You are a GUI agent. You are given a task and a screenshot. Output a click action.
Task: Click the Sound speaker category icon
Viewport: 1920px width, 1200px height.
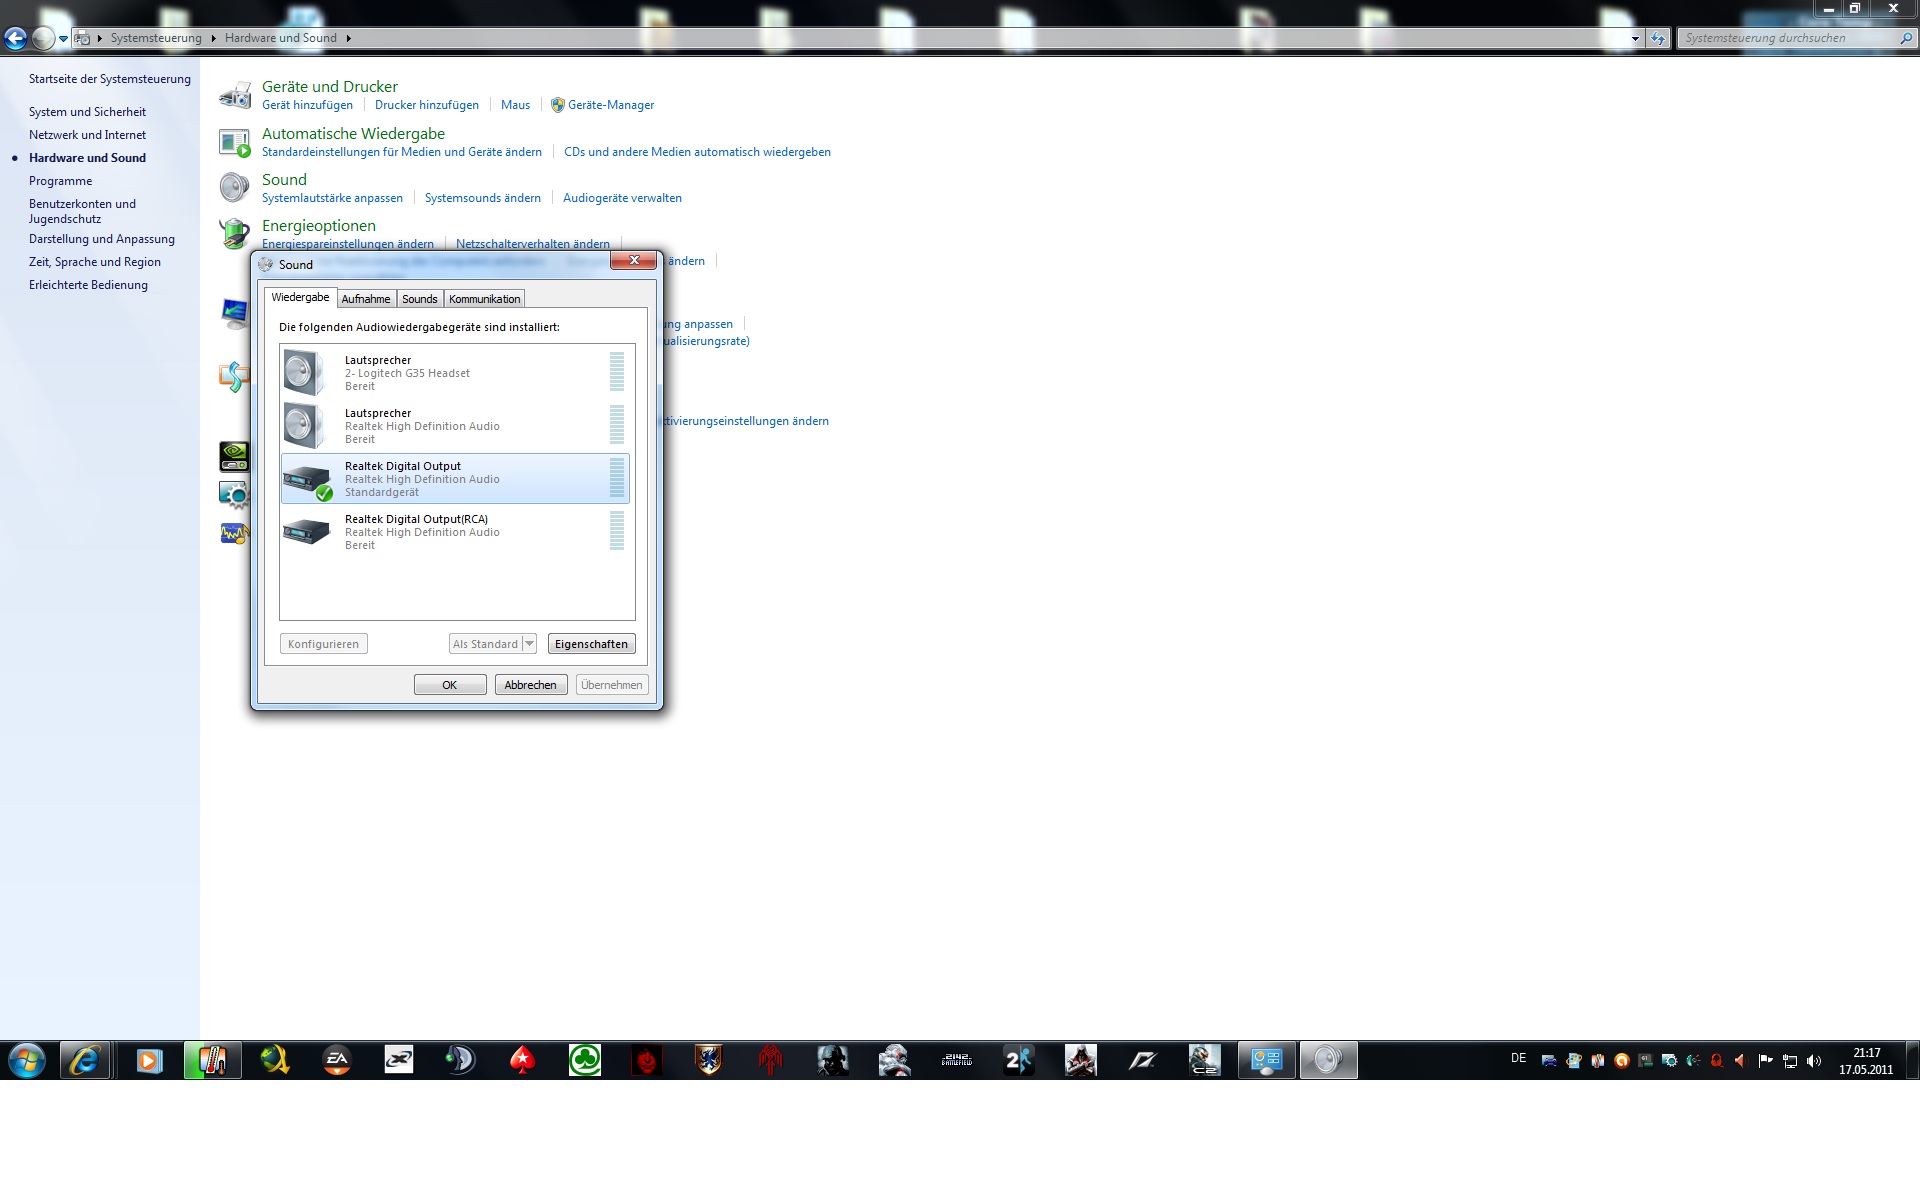[235, 188]
